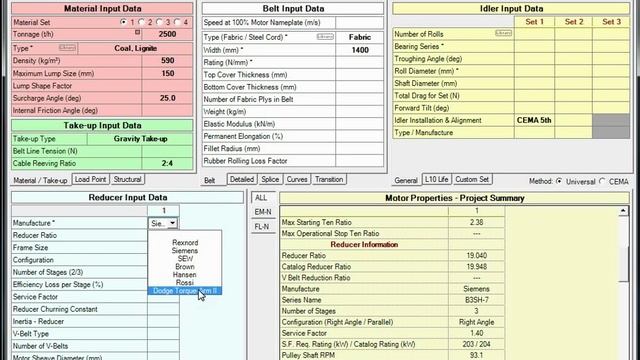Screen dimensions: 640x360
Task: Click the Pulley Shaft RPM value 93.1
Action: click(x=476, y=355)
